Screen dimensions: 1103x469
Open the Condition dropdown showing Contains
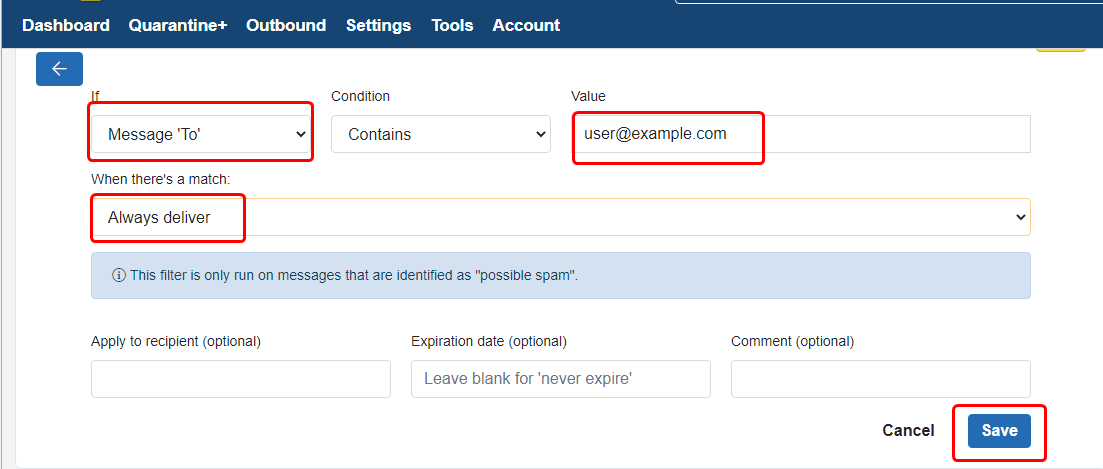click(x=440, y=134)
